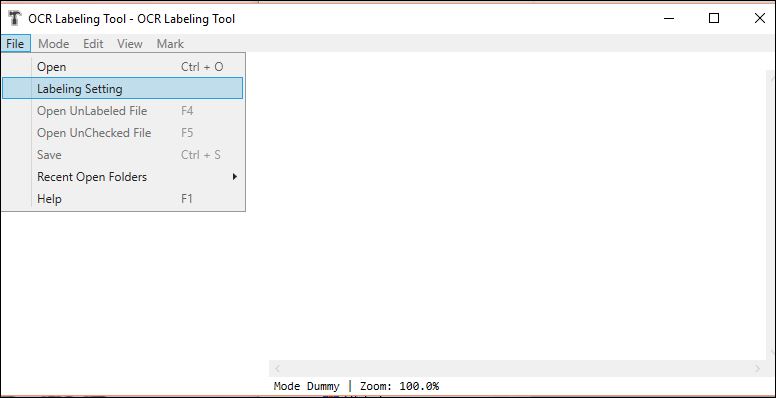Viewport: 776px width, 398px height.
Task: Open the View menu
Action: tap(130, 44)
